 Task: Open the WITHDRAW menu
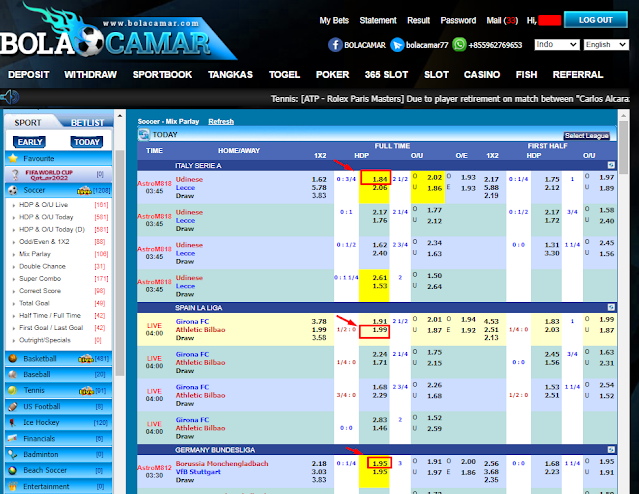pyautogui.click(x=90, y=75)
